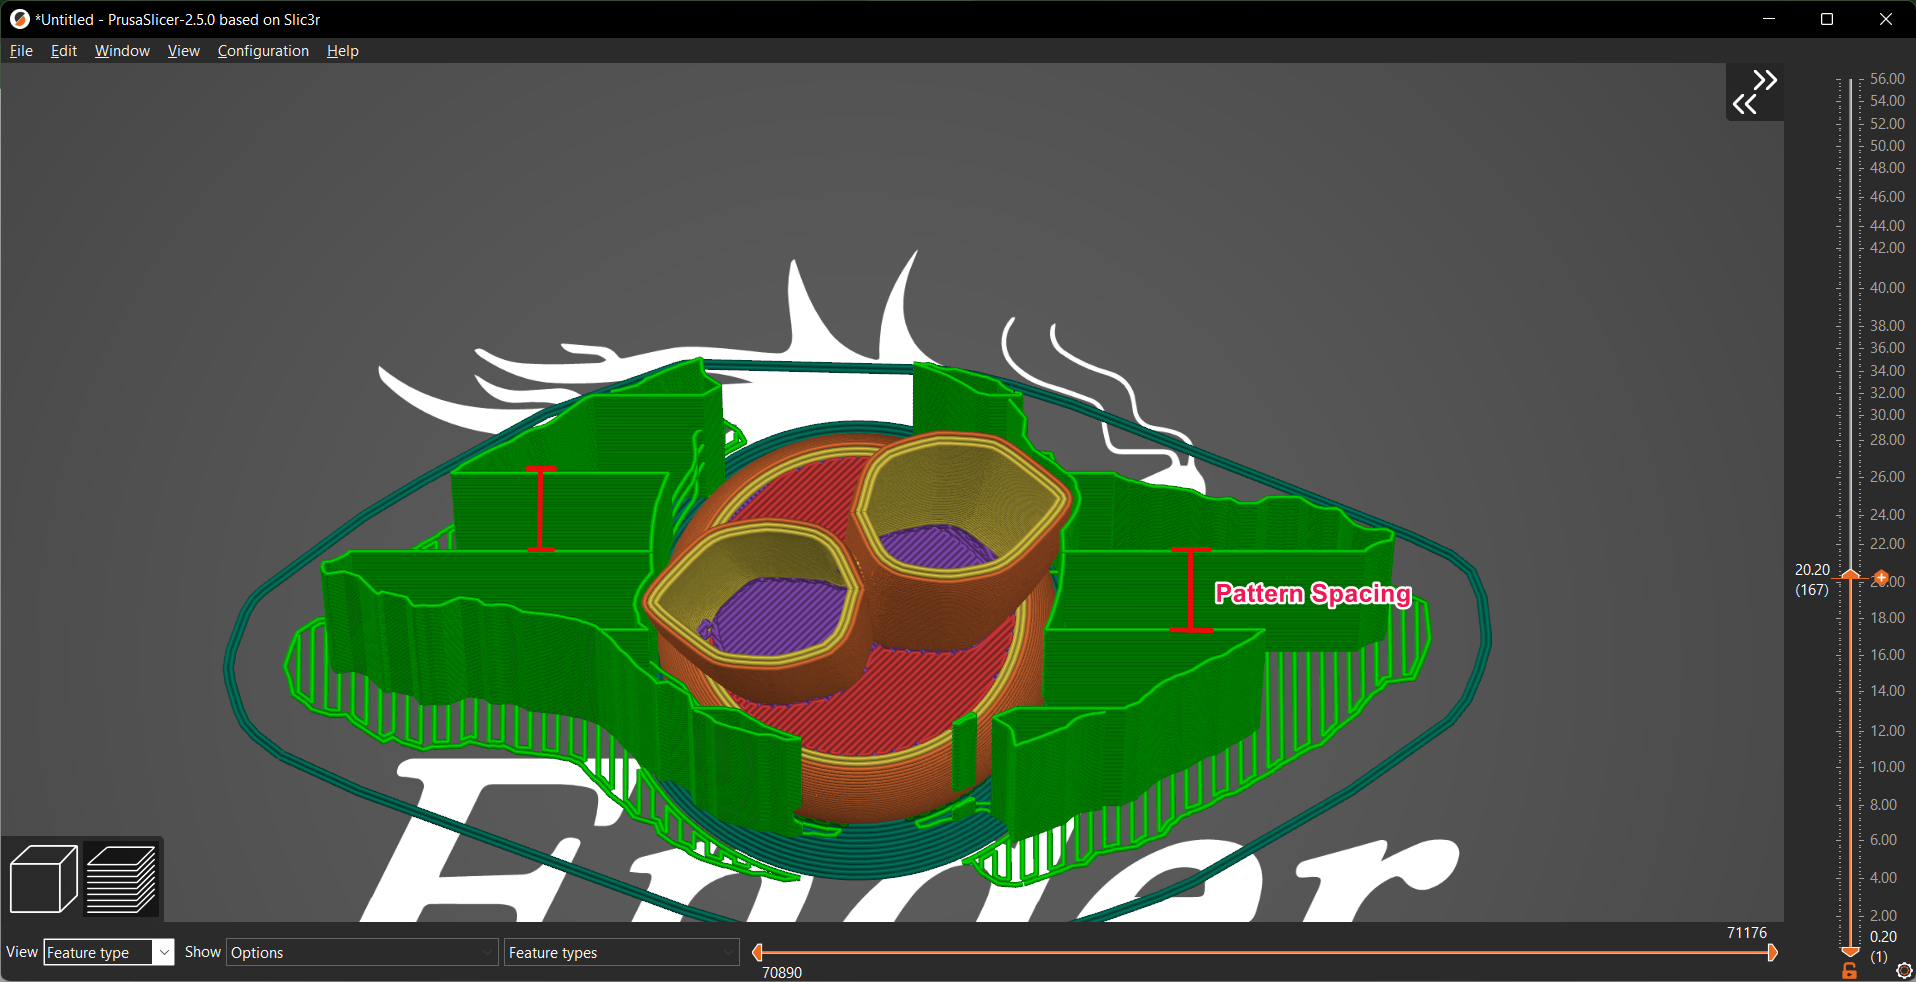Click the right thumb of horizontal moves slider
The height and width of the screenshot is (982, 1916).
tap(1772, 952)
